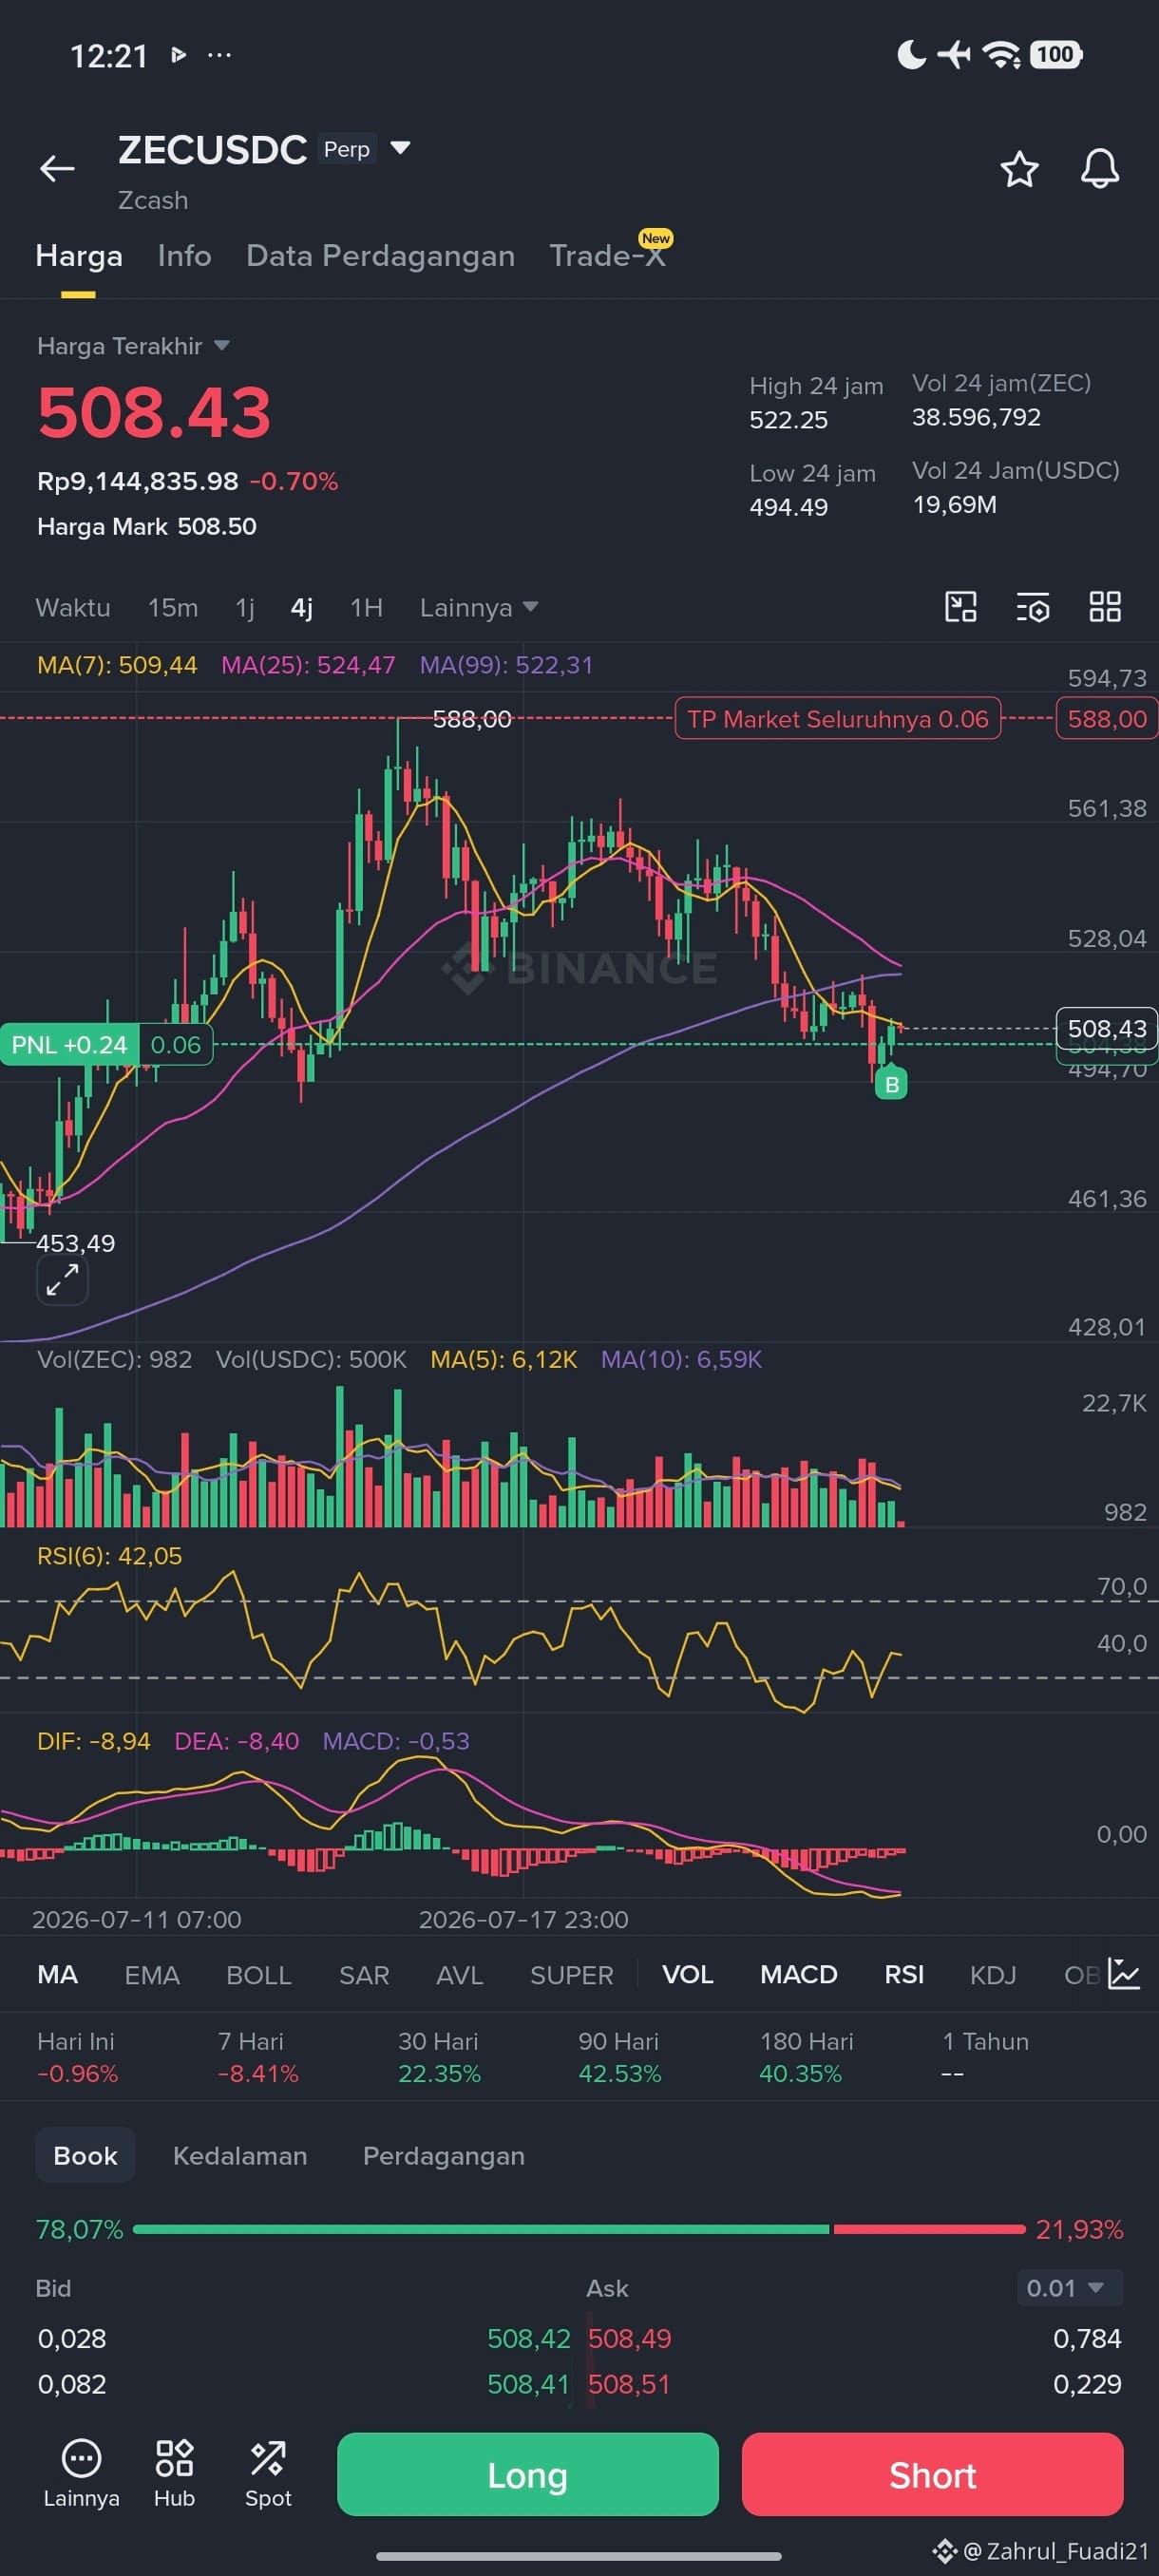Image resolution: width=1159 pixels, height=2576 pixels.
Task: Select 1H timeframe
Action: (x=366, y=607)
